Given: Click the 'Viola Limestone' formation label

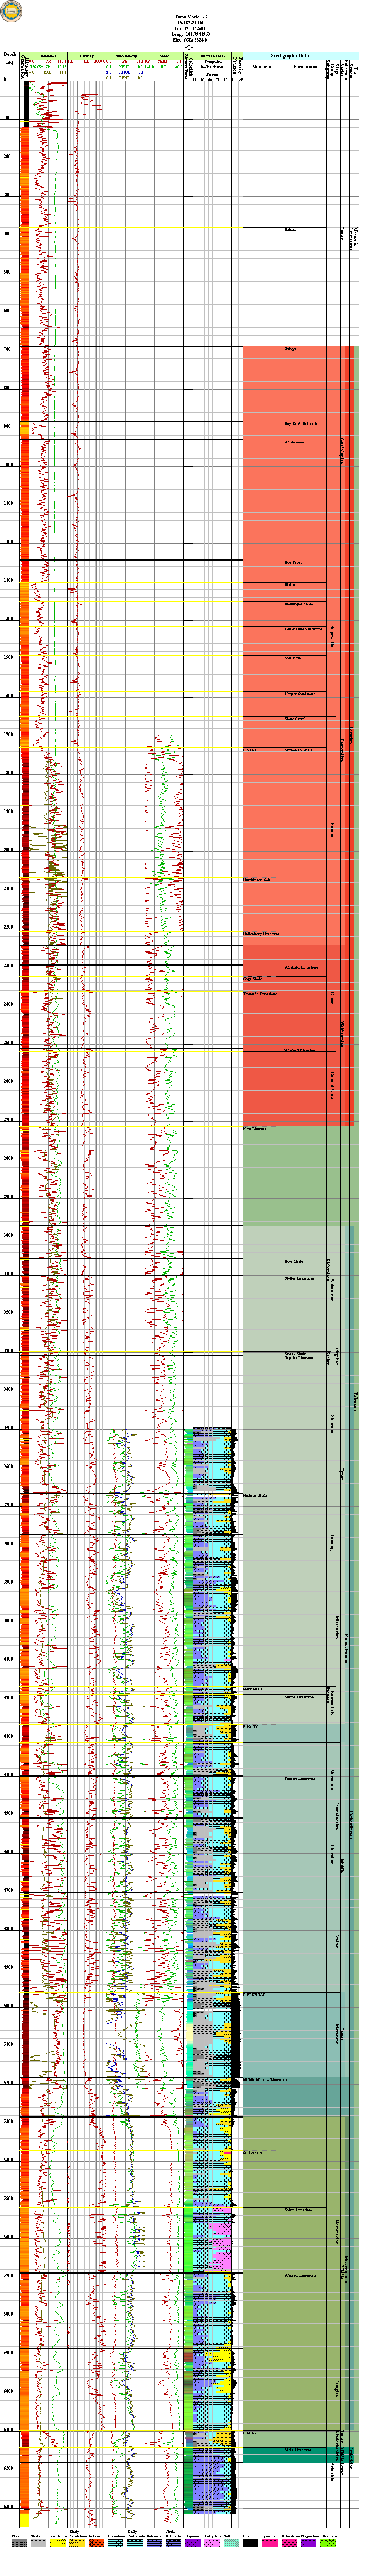Looking at the screenshot, I should (x=298, y=2450).
